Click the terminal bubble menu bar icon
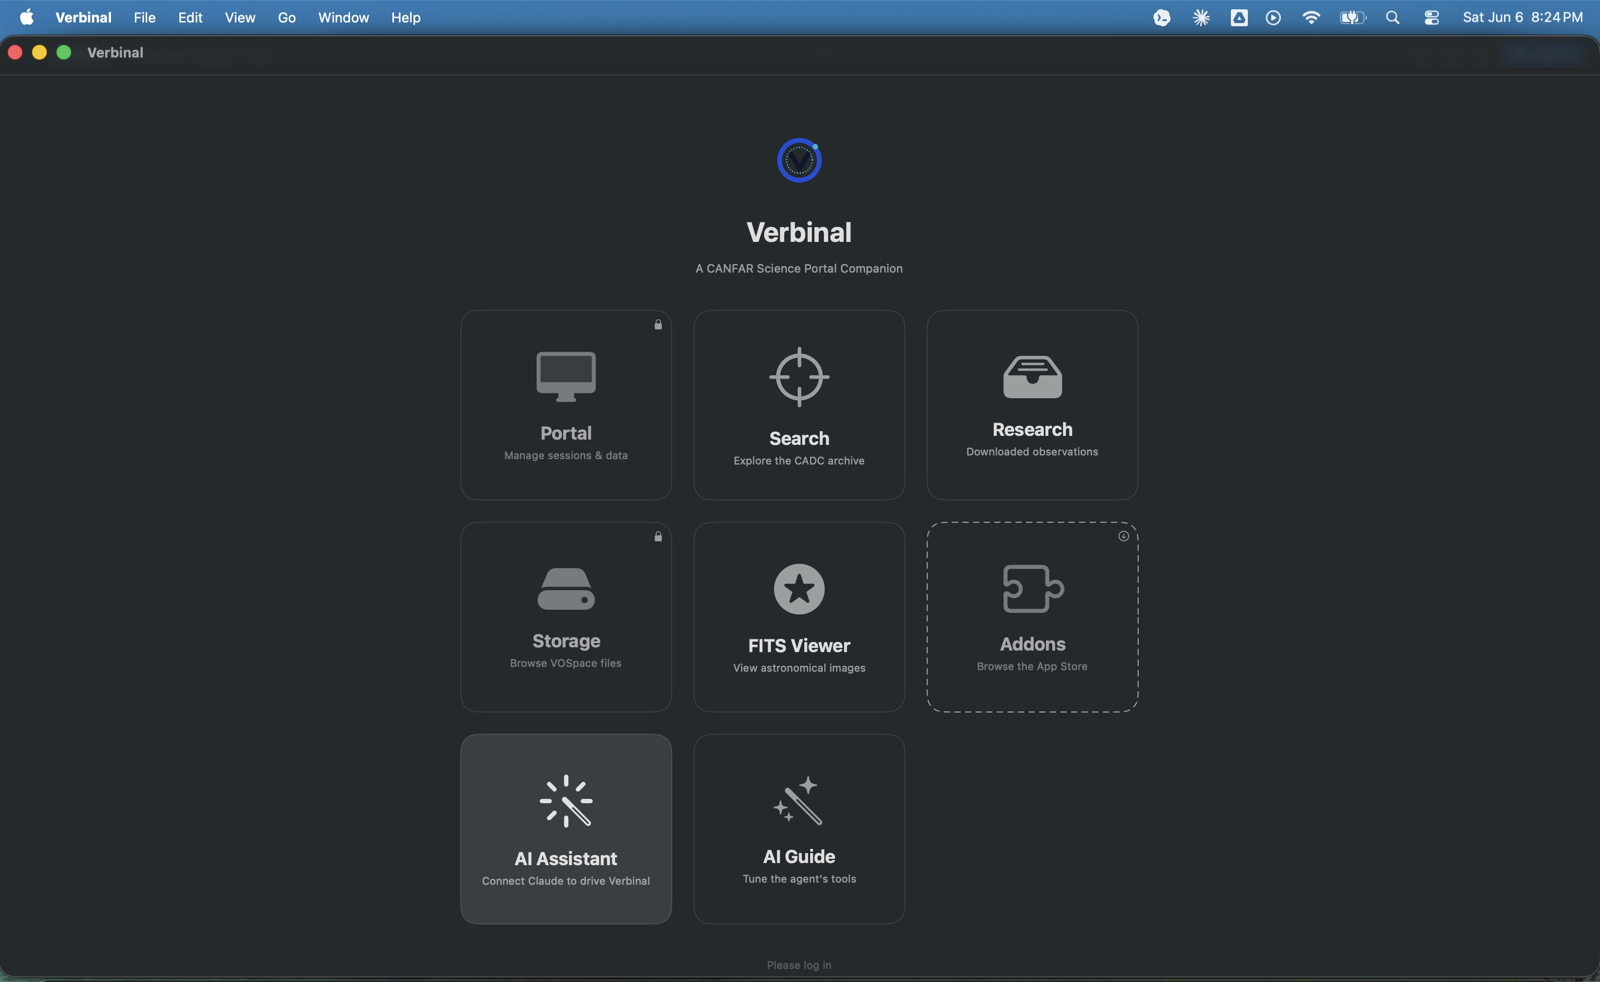1600x982 pixels. (1162, 17)
